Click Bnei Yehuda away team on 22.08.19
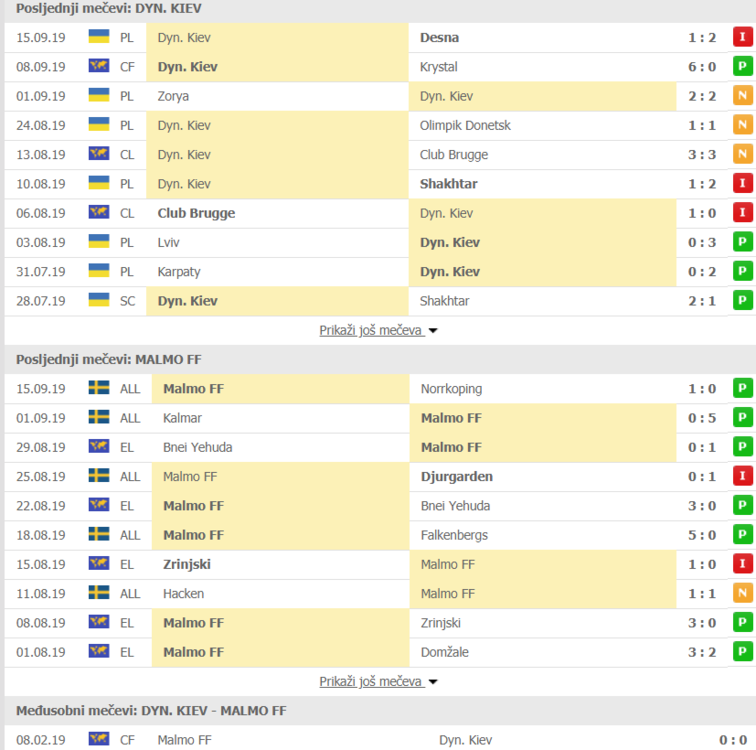 tap(455, 506)
